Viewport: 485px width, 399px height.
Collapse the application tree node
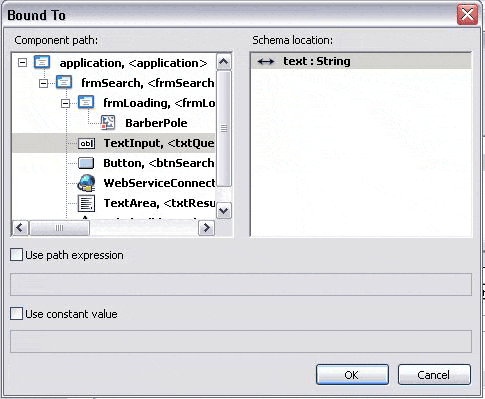(x=22, y=63)
